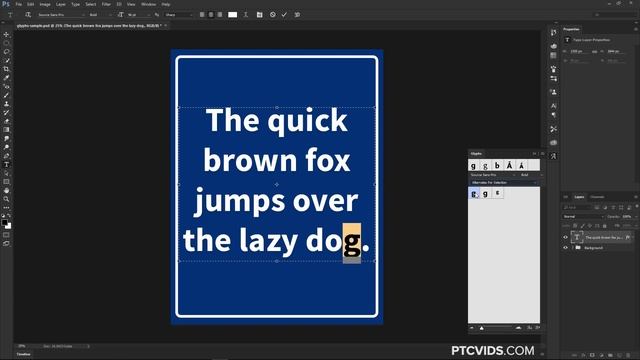Hide the Background layer group

pyautogui.click(x=565, y=248)
